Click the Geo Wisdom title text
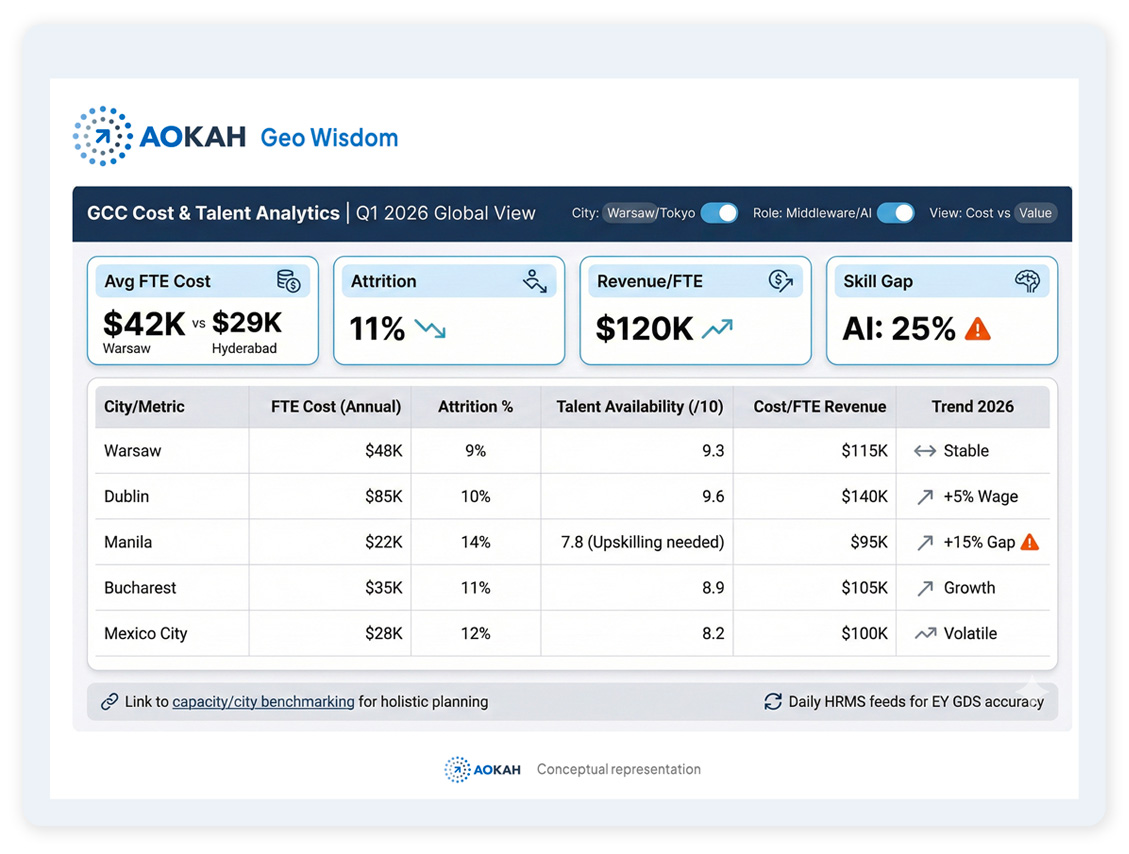 coord(329,138)
